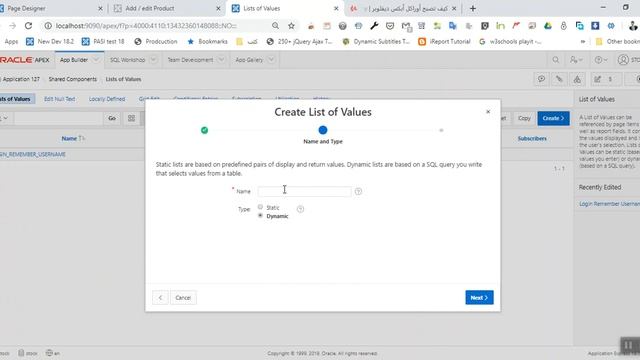The width and height of the screenshot is (640, 360).
Task: Click the Copy button
Action: (x=524, y=118)
